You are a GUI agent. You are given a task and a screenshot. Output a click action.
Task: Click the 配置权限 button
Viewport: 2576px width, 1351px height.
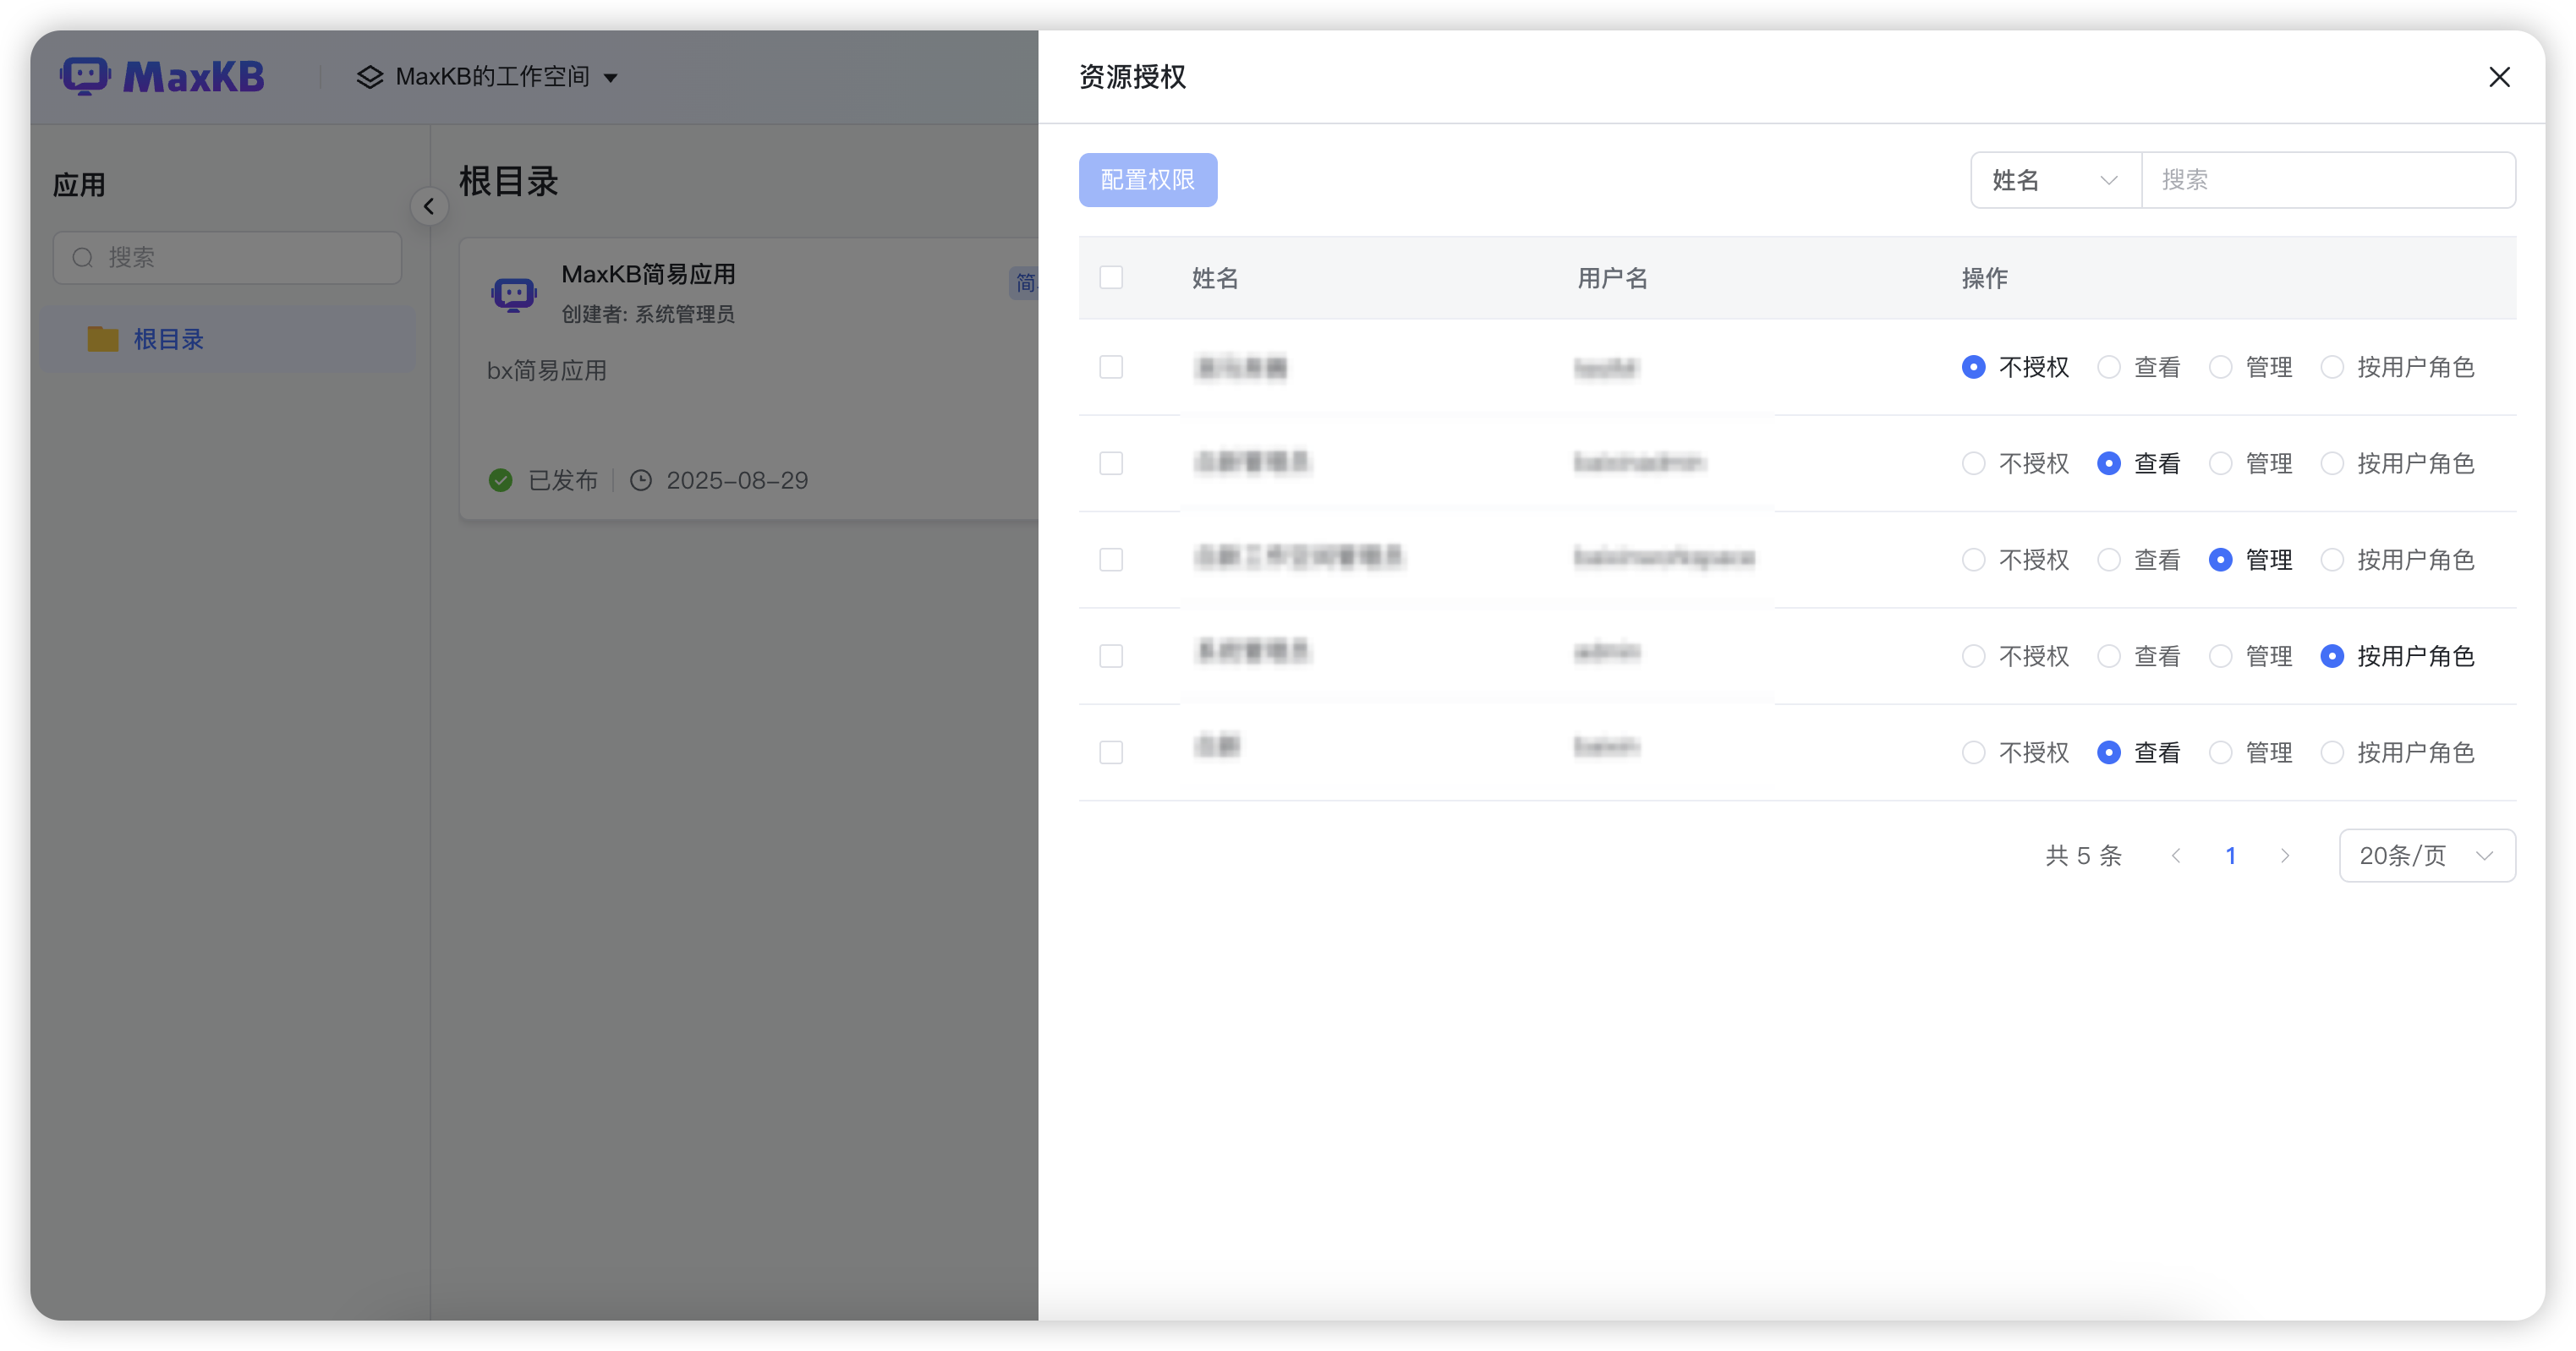[x=1147, y=180]
